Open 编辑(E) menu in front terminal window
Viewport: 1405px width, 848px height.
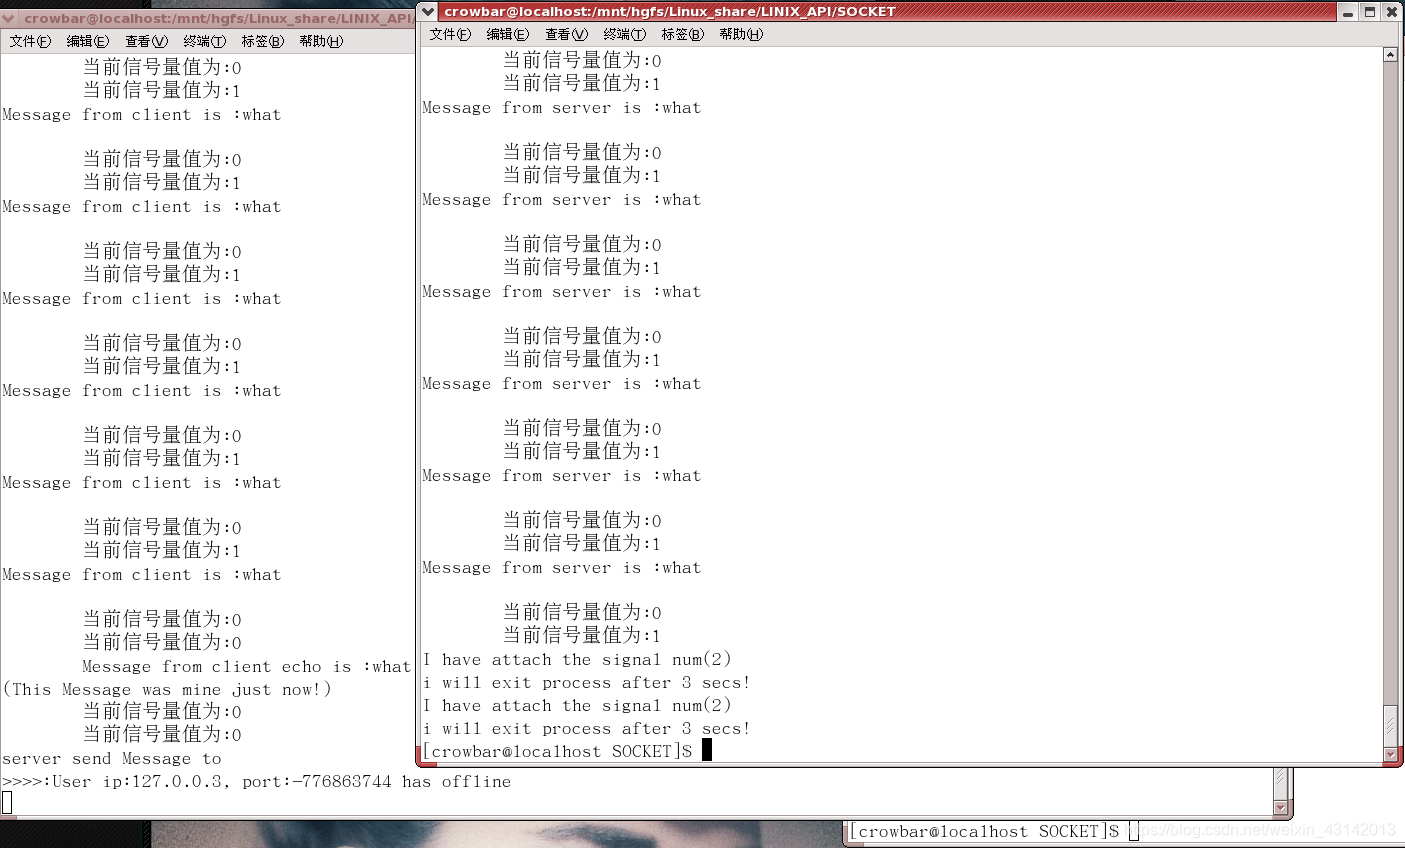(508, 34)
